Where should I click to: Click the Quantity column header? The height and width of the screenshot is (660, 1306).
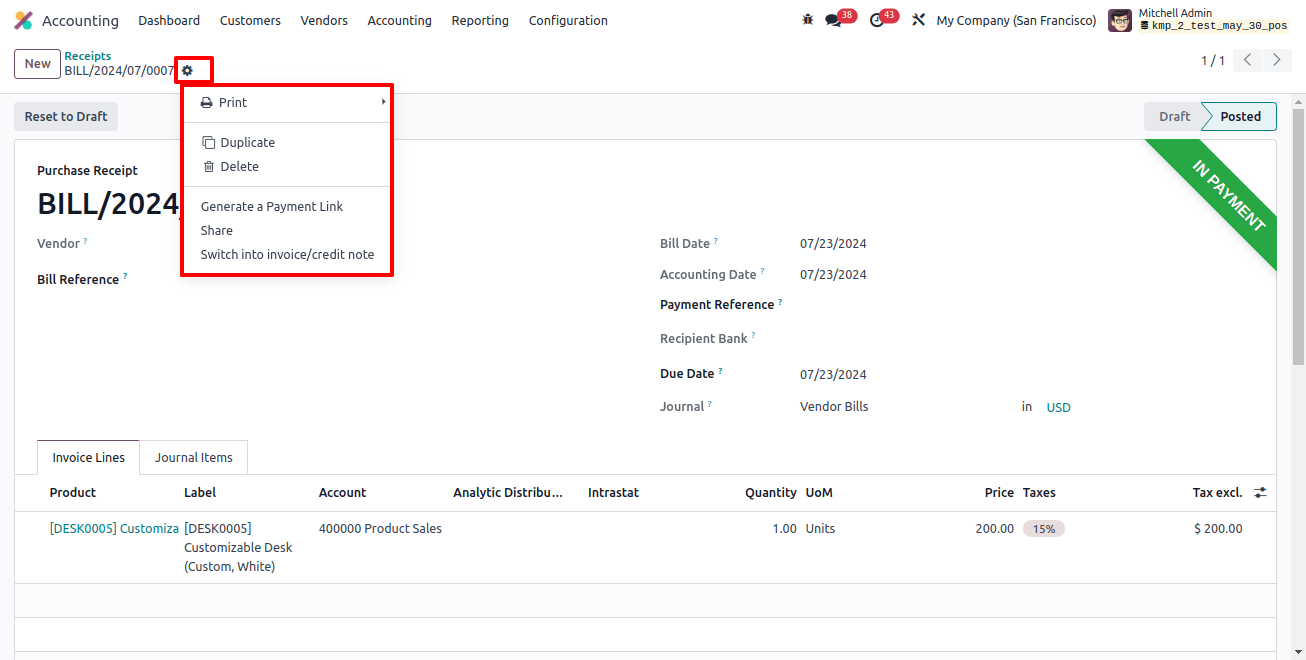coord(770,492)
